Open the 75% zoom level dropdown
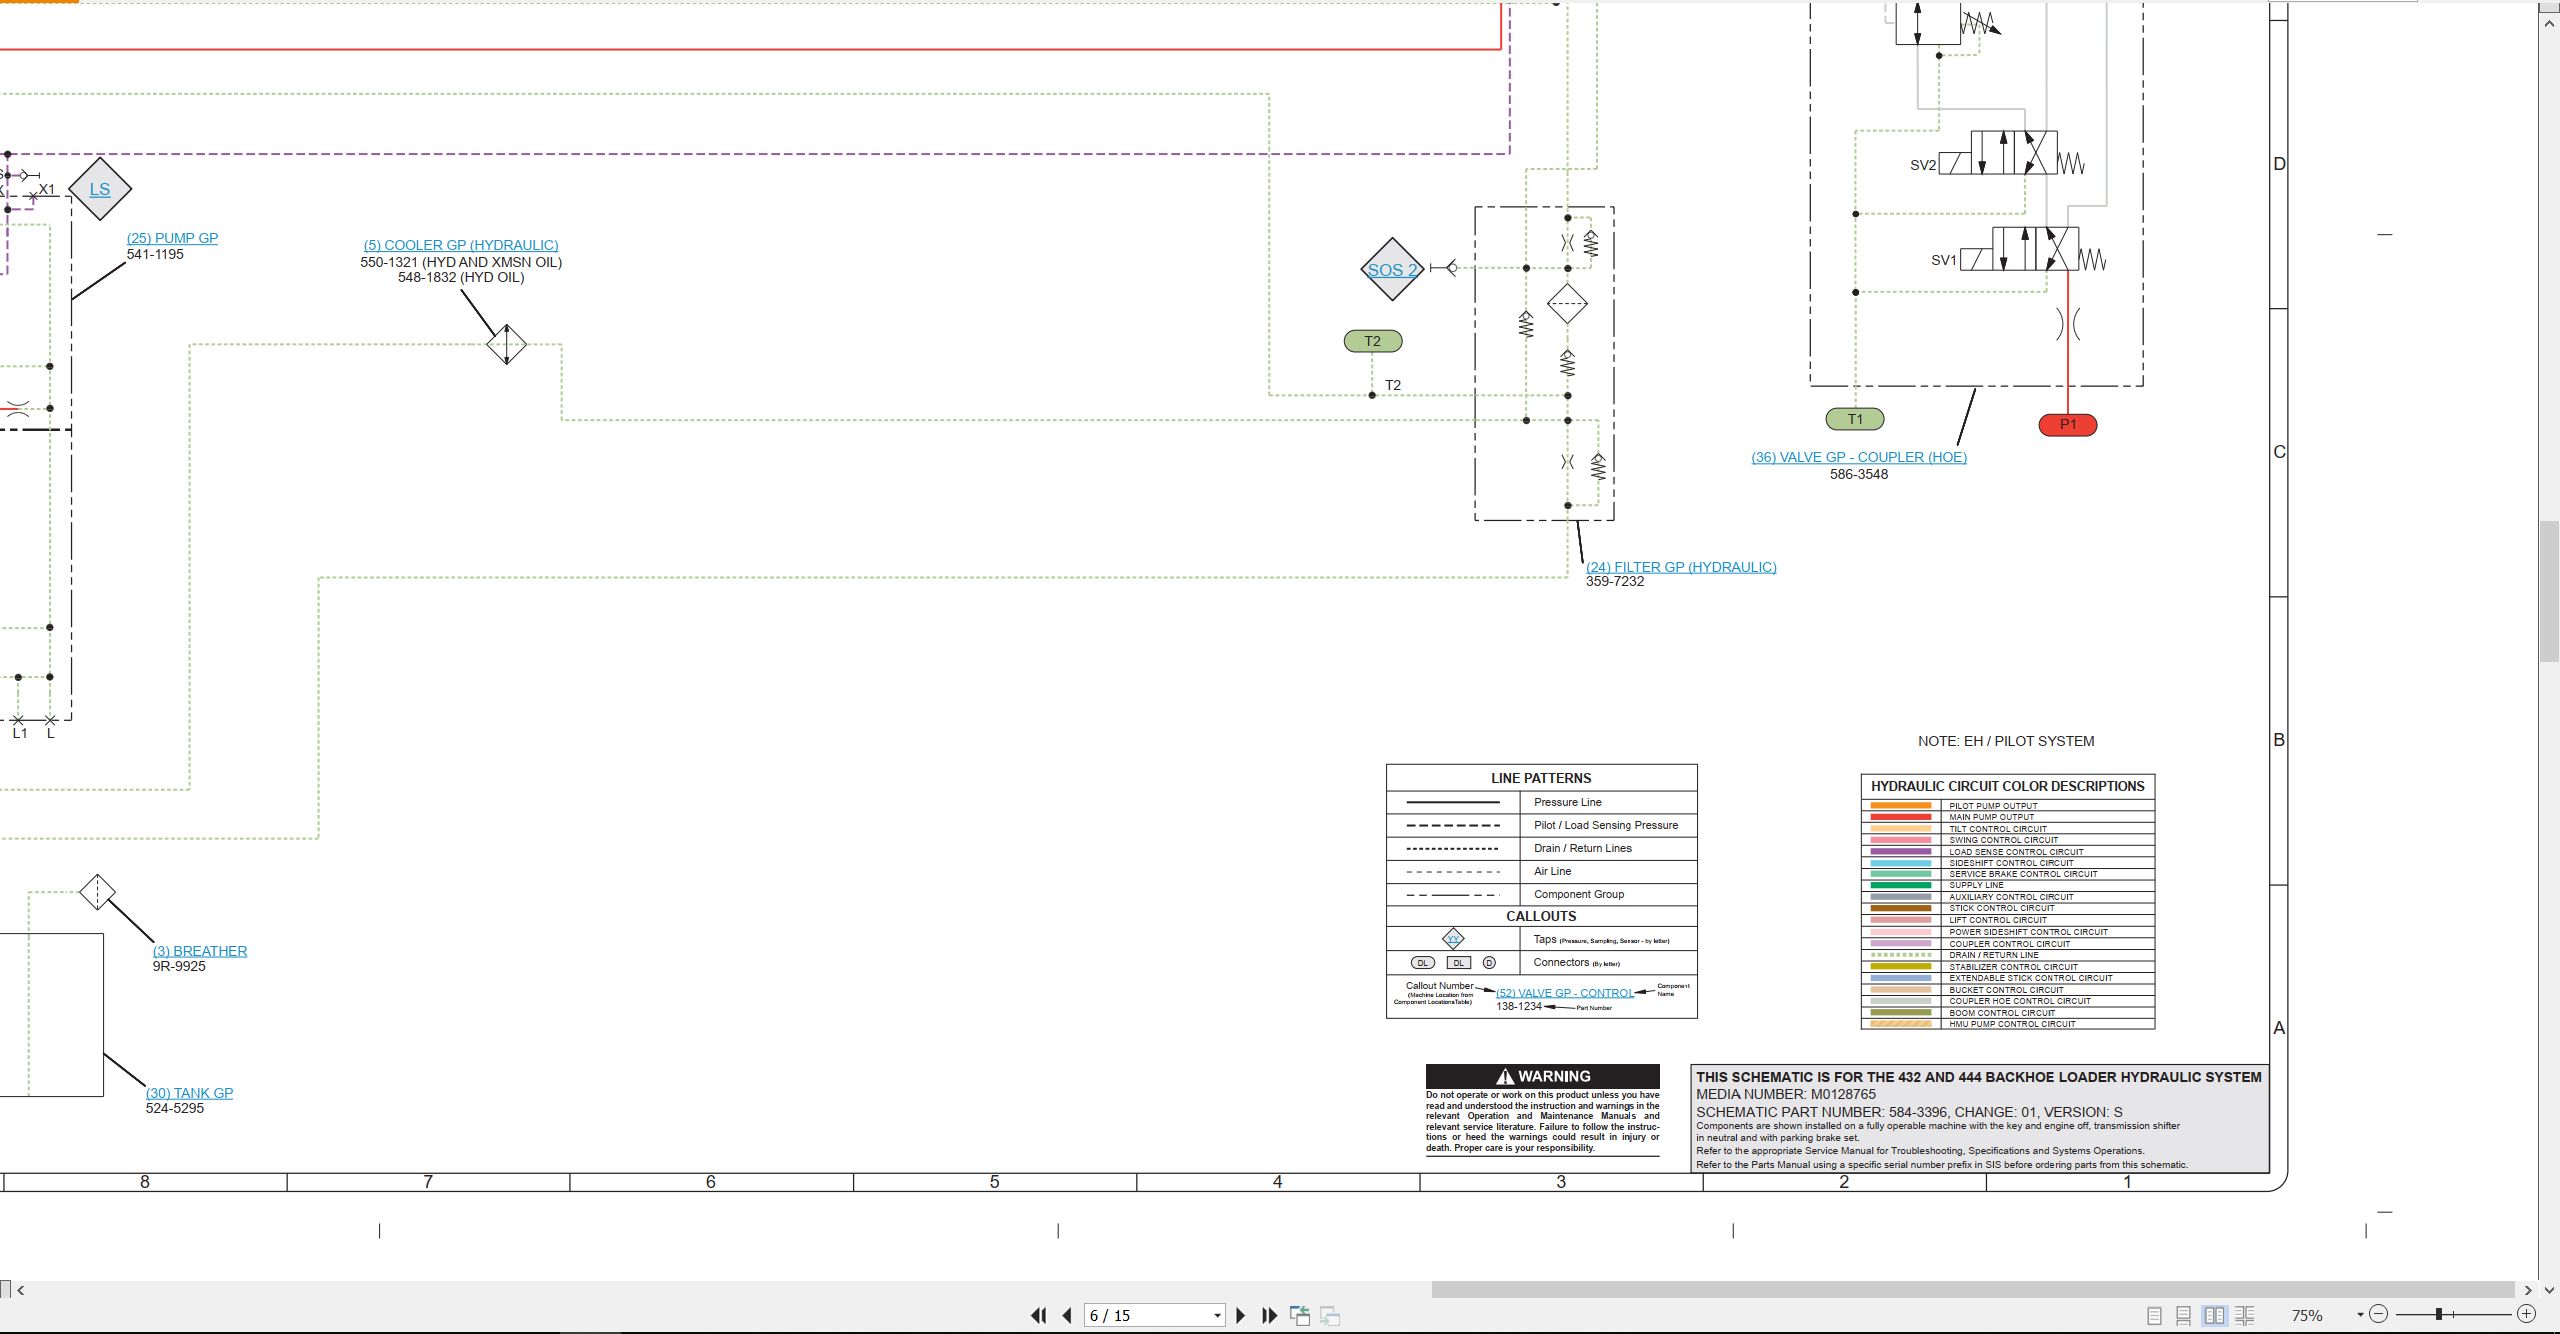Image resolution: width=2560 pixels, height=1334 pixels. point(2360,1315)
